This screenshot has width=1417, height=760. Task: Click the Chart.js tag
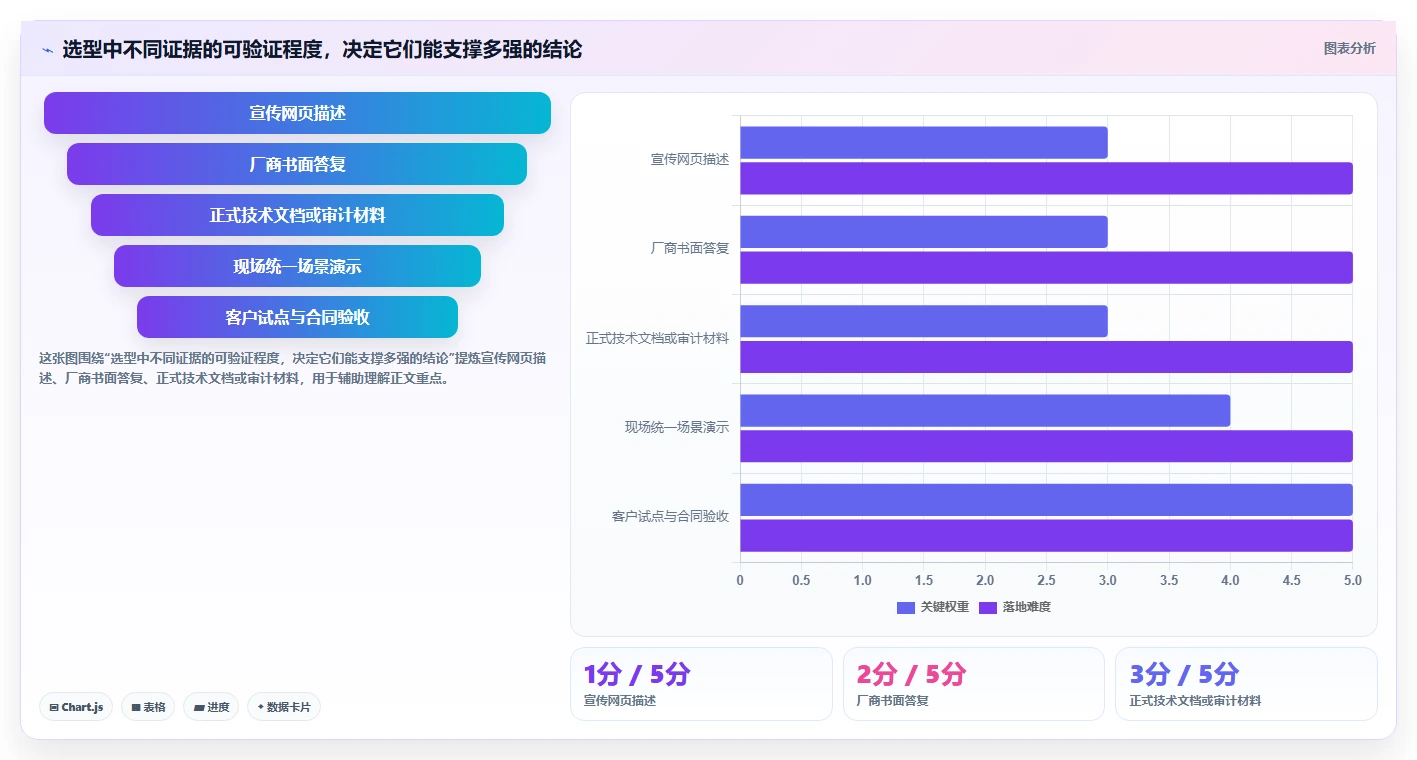(x=77, y=707)
